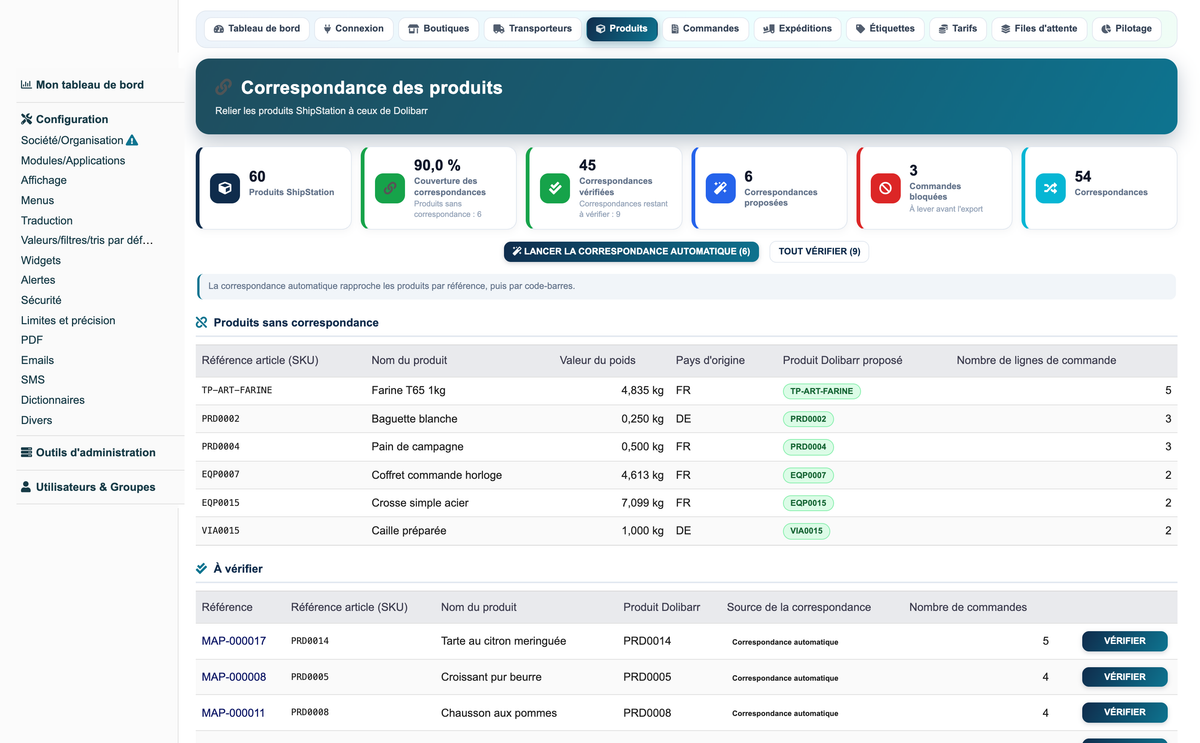
Task: Open the SMS settings
Action: coord(33,380)
